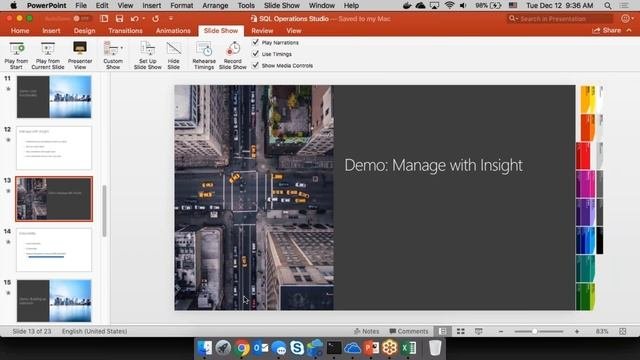Toggle Show Media Controls checkbox

click(x=256, y=65)
